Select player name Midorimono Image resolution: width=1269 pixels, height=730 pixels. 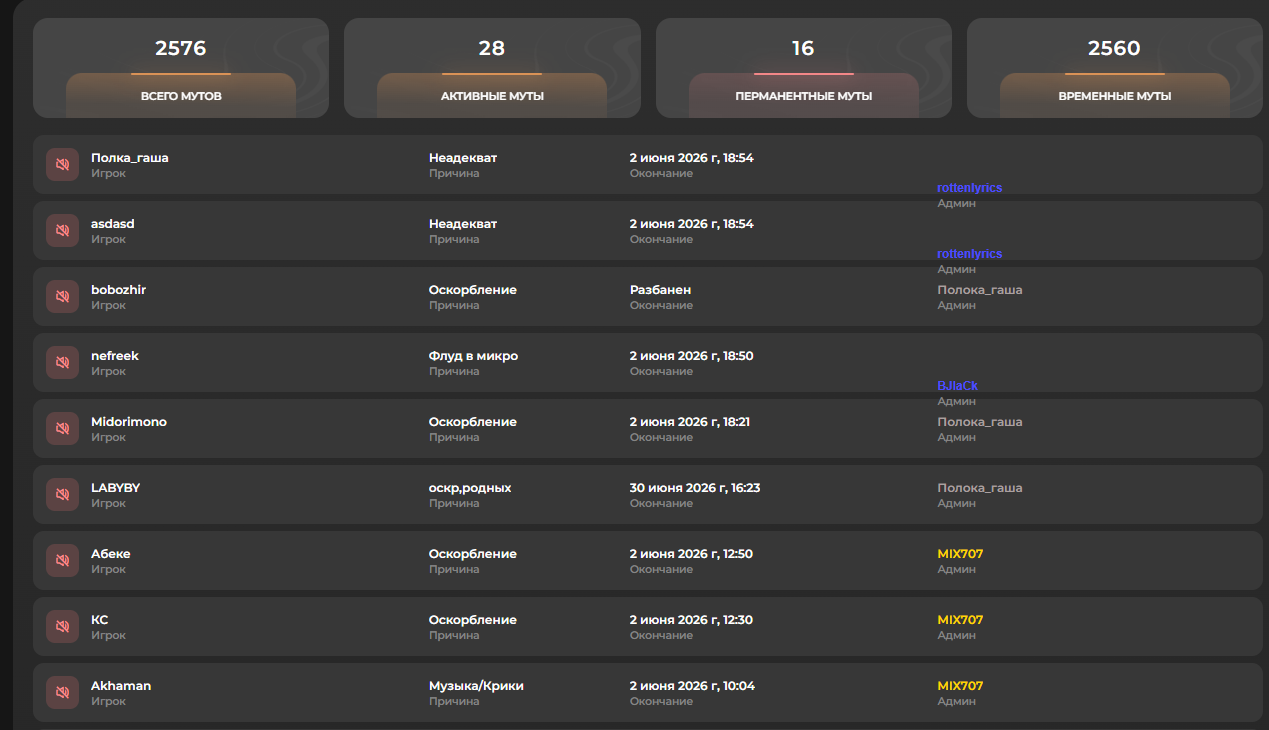click(x=129, y=422)
